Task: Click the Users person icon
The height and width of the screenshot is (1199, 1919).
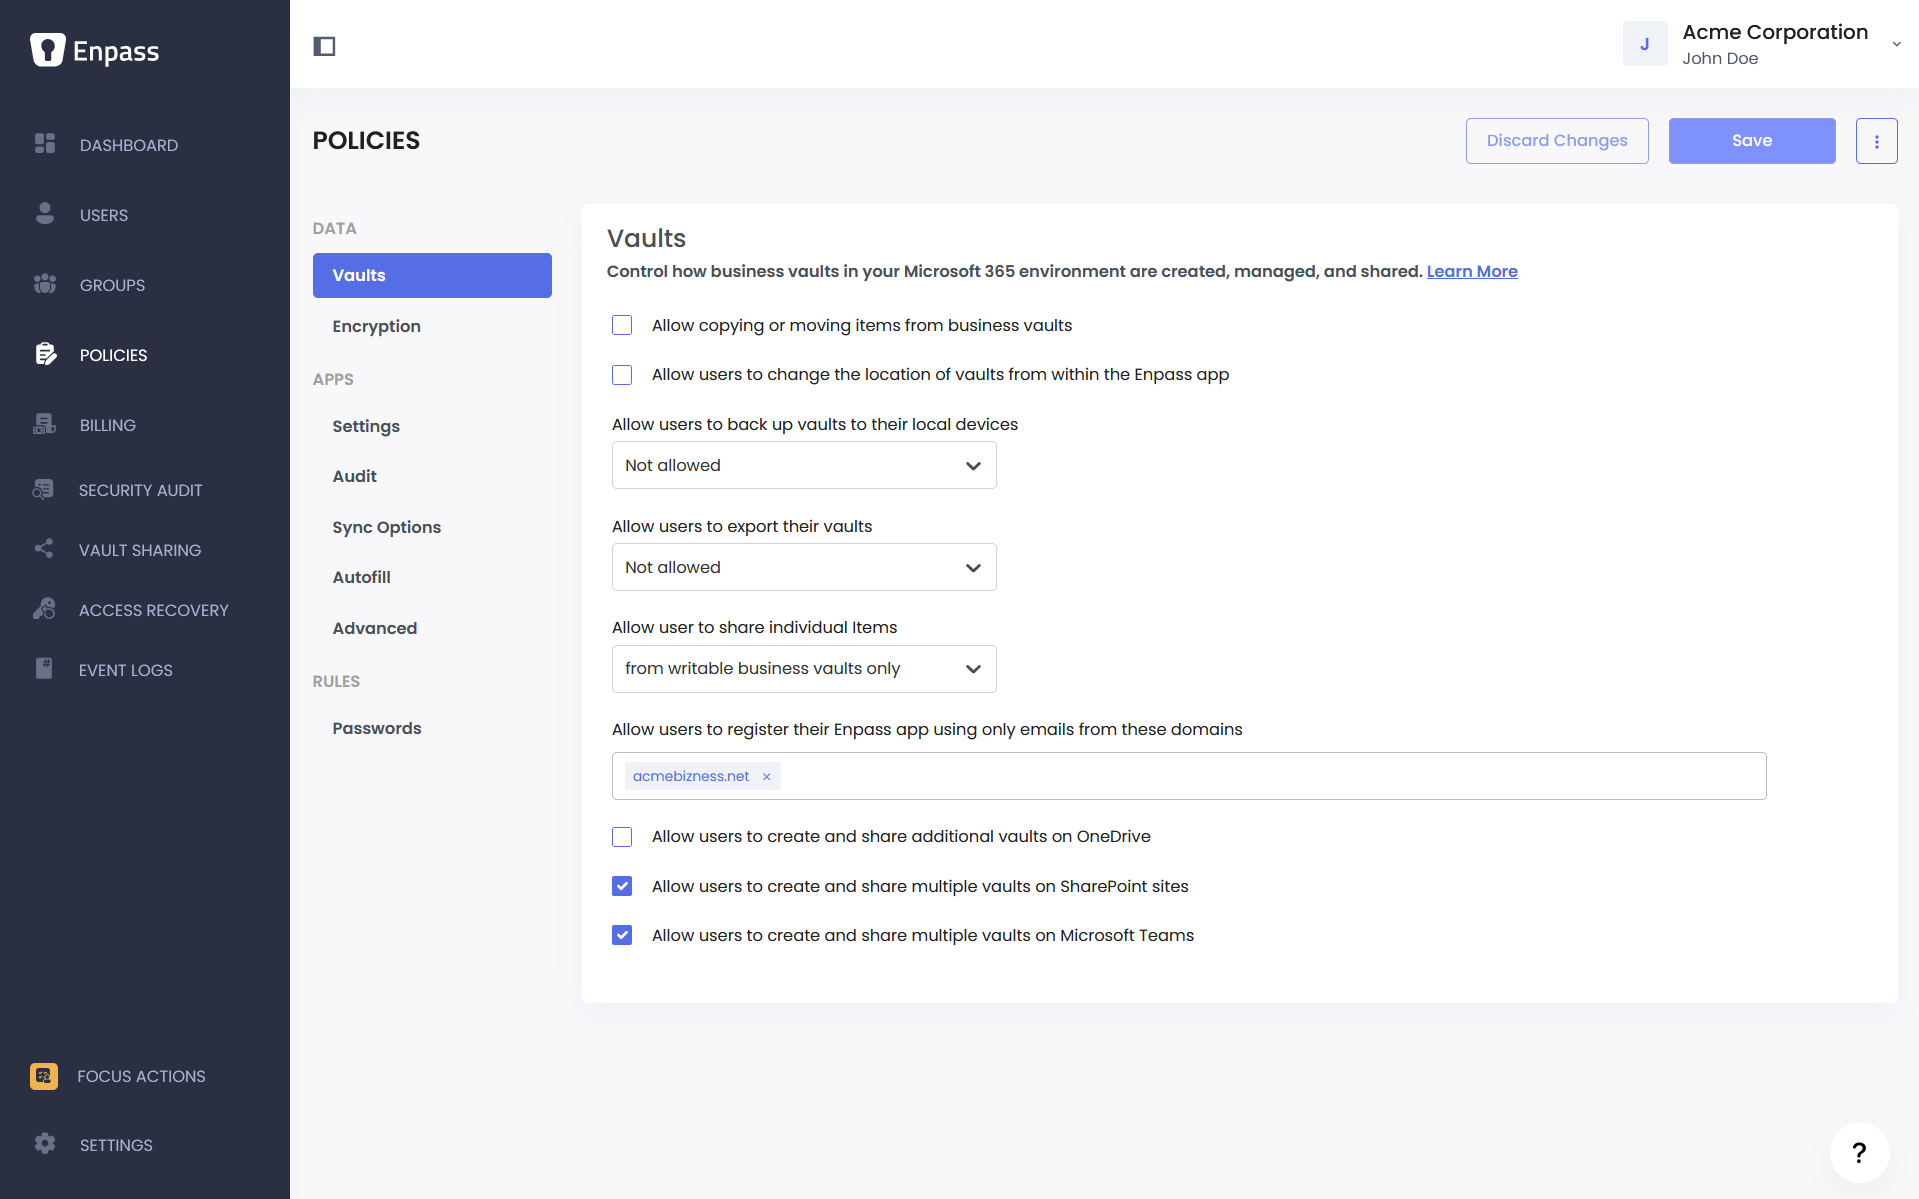Action: tap(45, 214)
